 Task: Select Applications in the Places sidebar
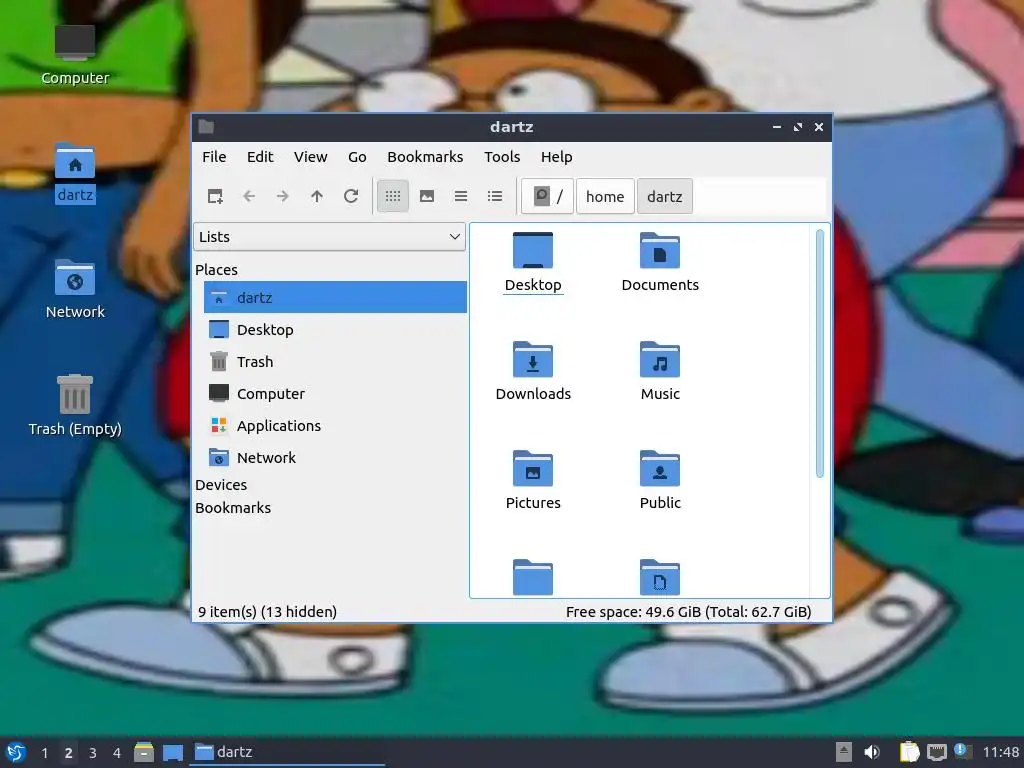pos(335,425)
